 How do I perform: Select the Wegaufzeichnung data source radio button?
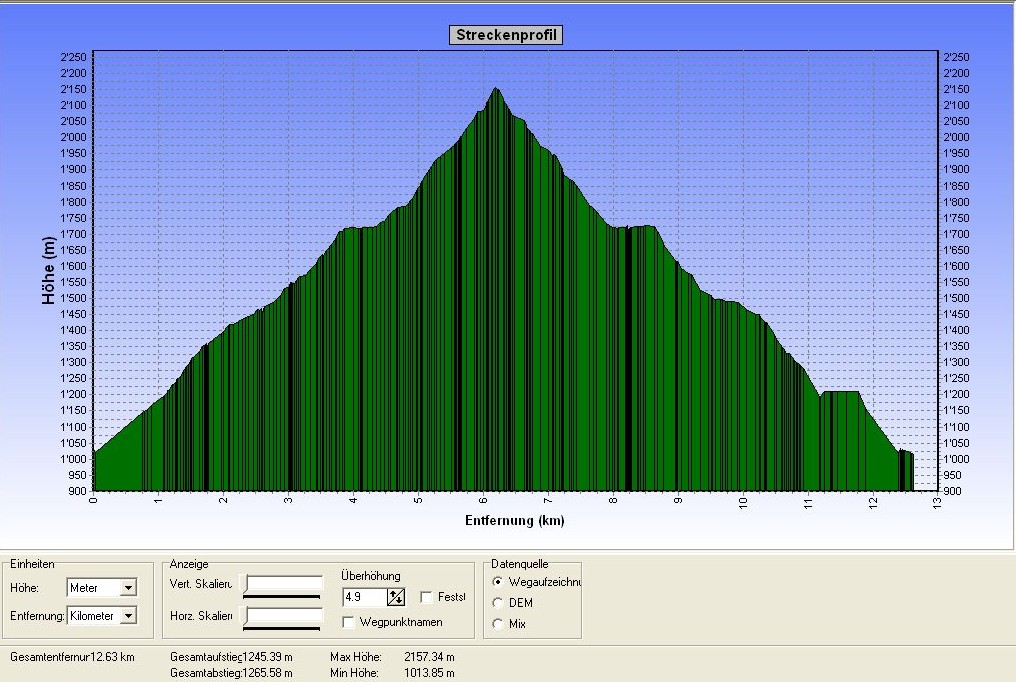tap(498, 582)
